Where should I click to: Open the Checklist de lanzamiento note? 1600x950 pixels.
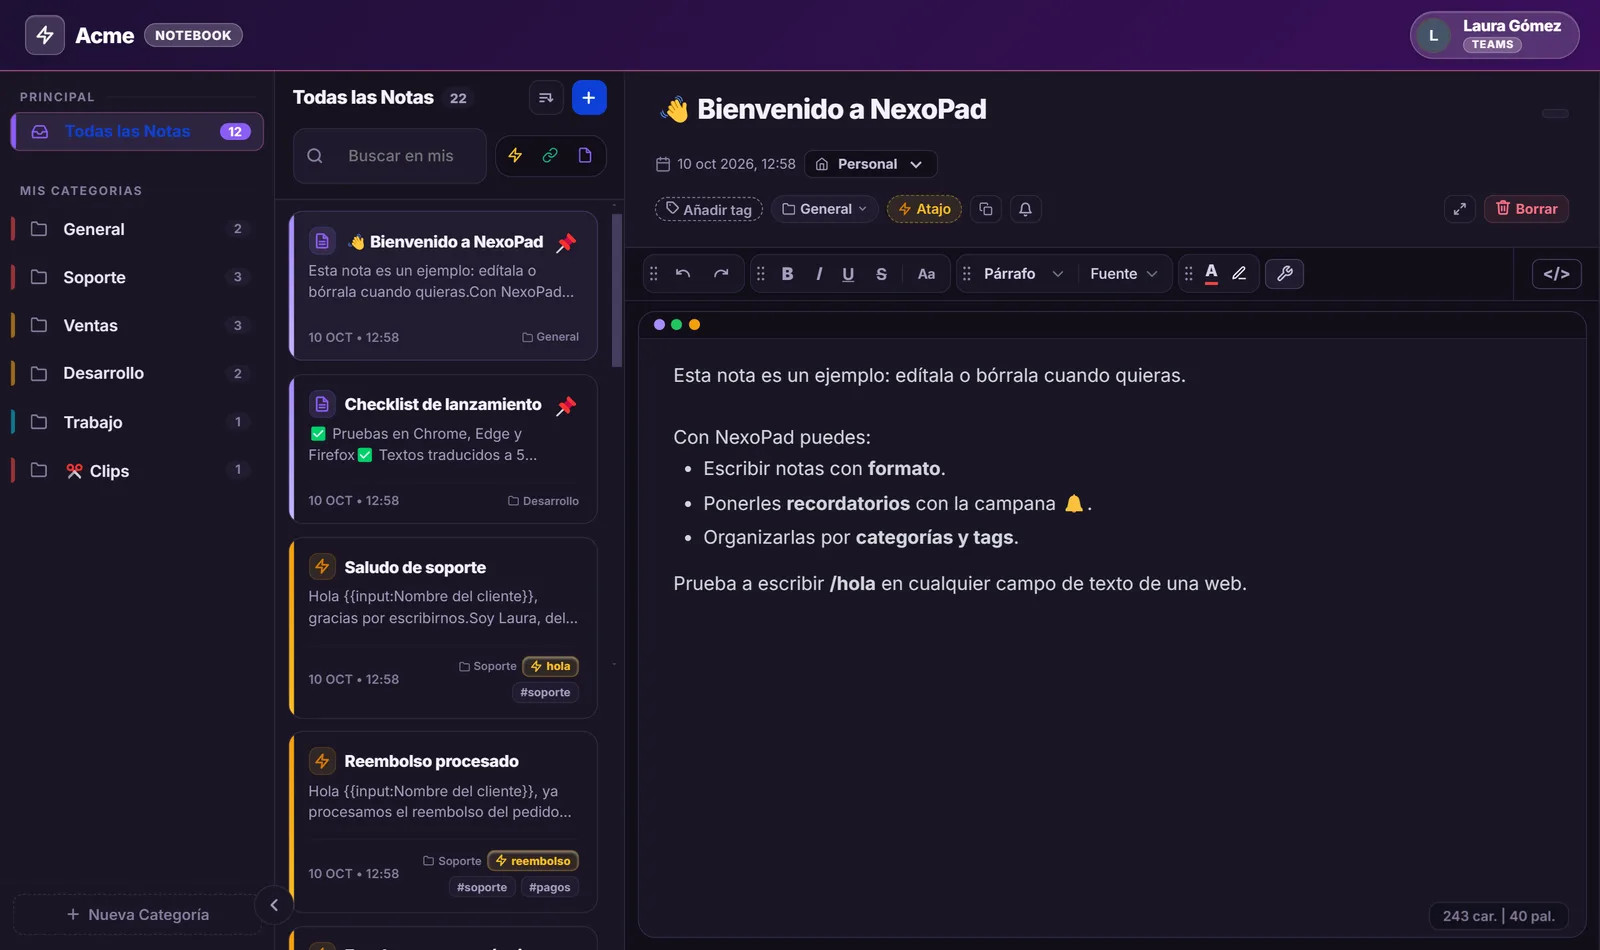443,449
